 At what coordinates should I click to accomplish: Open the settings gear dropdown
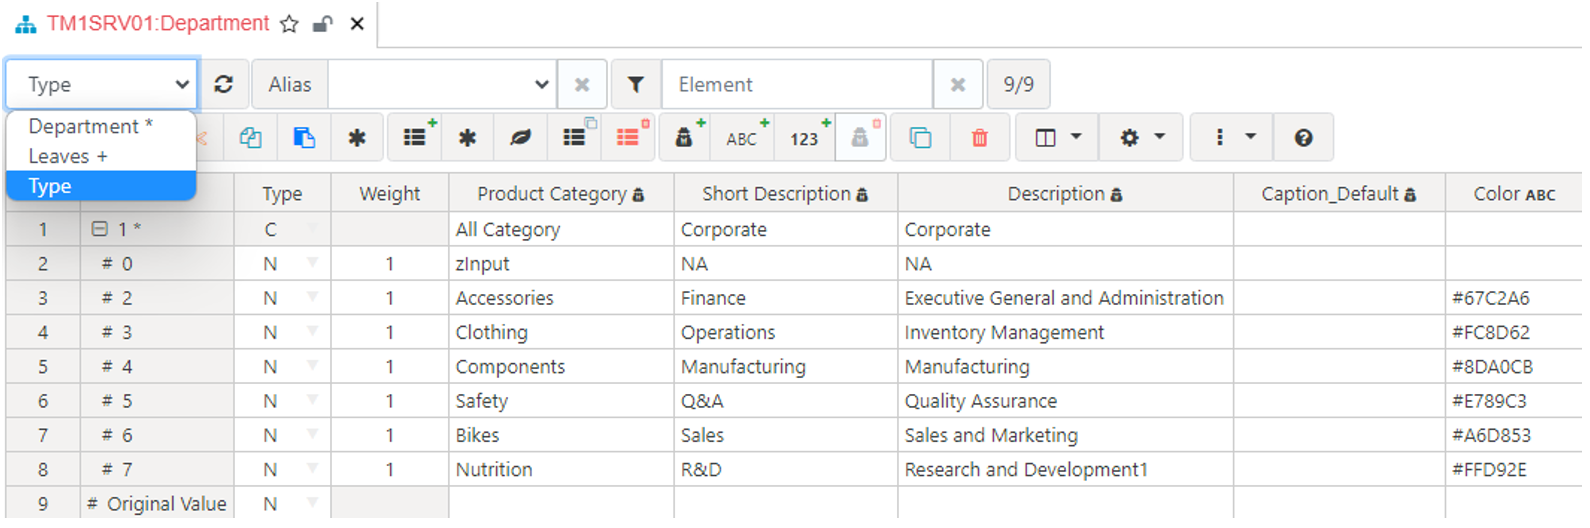tap(1142, 138)
